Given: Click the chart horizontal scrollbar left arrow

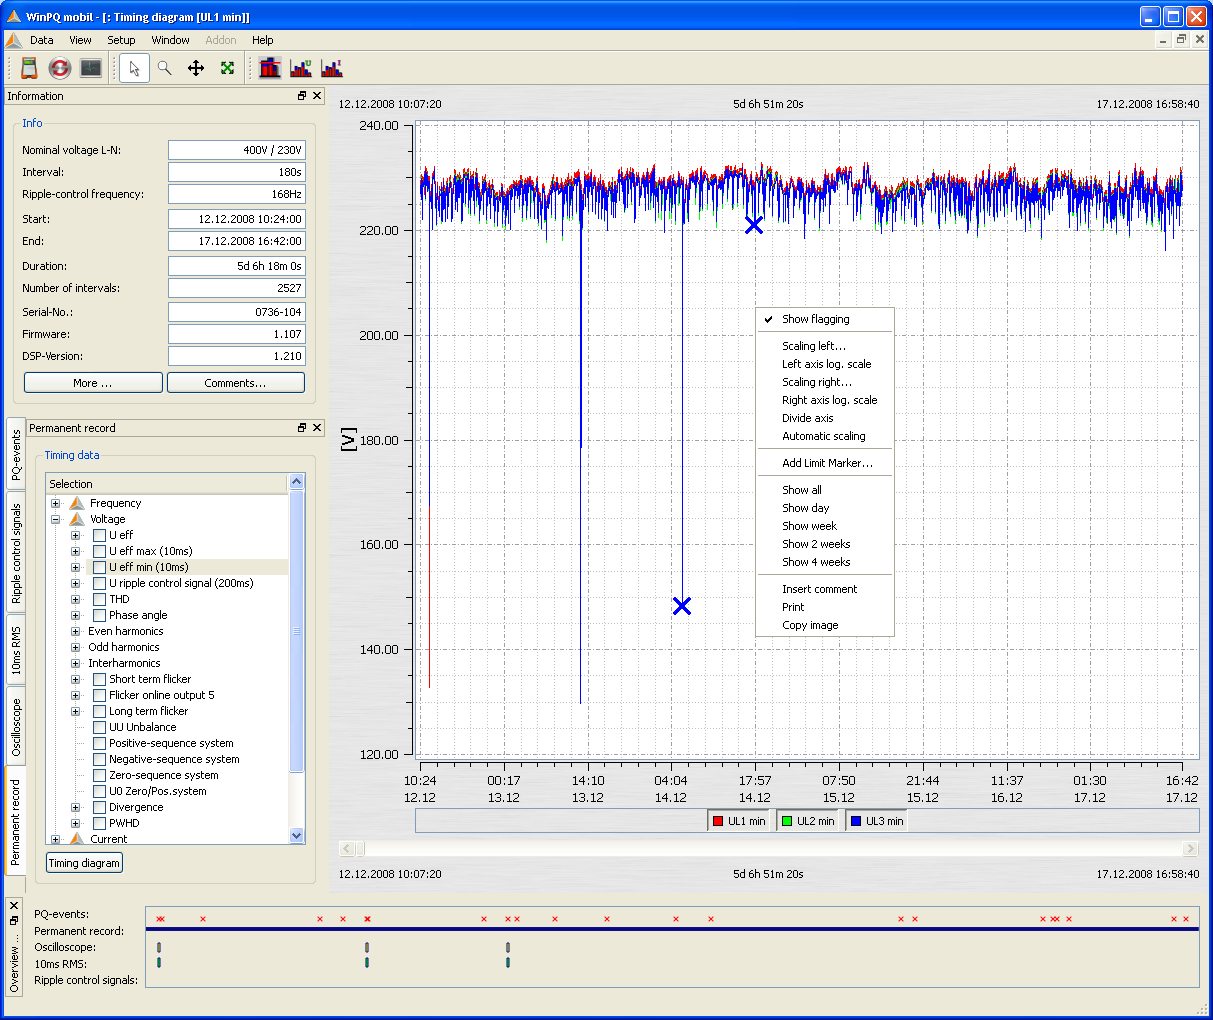Looking at the screenshot, I should click(x=347, y=848).
